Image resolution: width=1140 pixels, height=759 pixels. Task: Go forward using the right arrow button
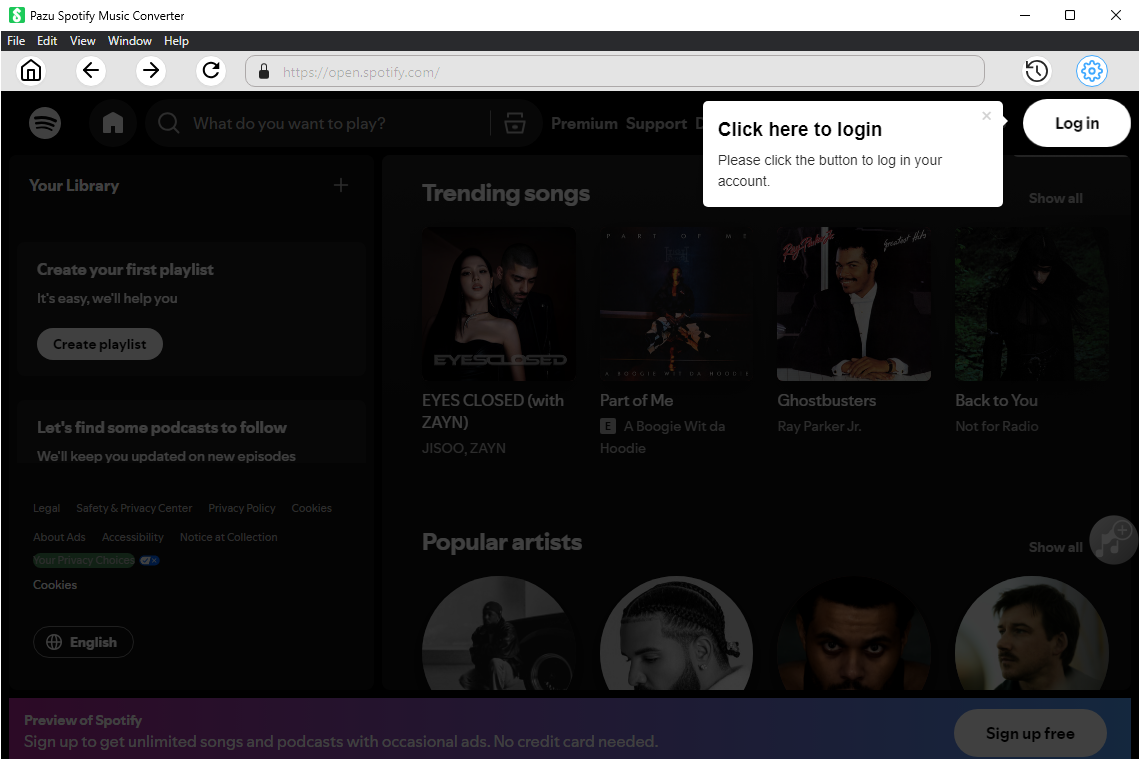pyautogui.click(x=151, y=71)
